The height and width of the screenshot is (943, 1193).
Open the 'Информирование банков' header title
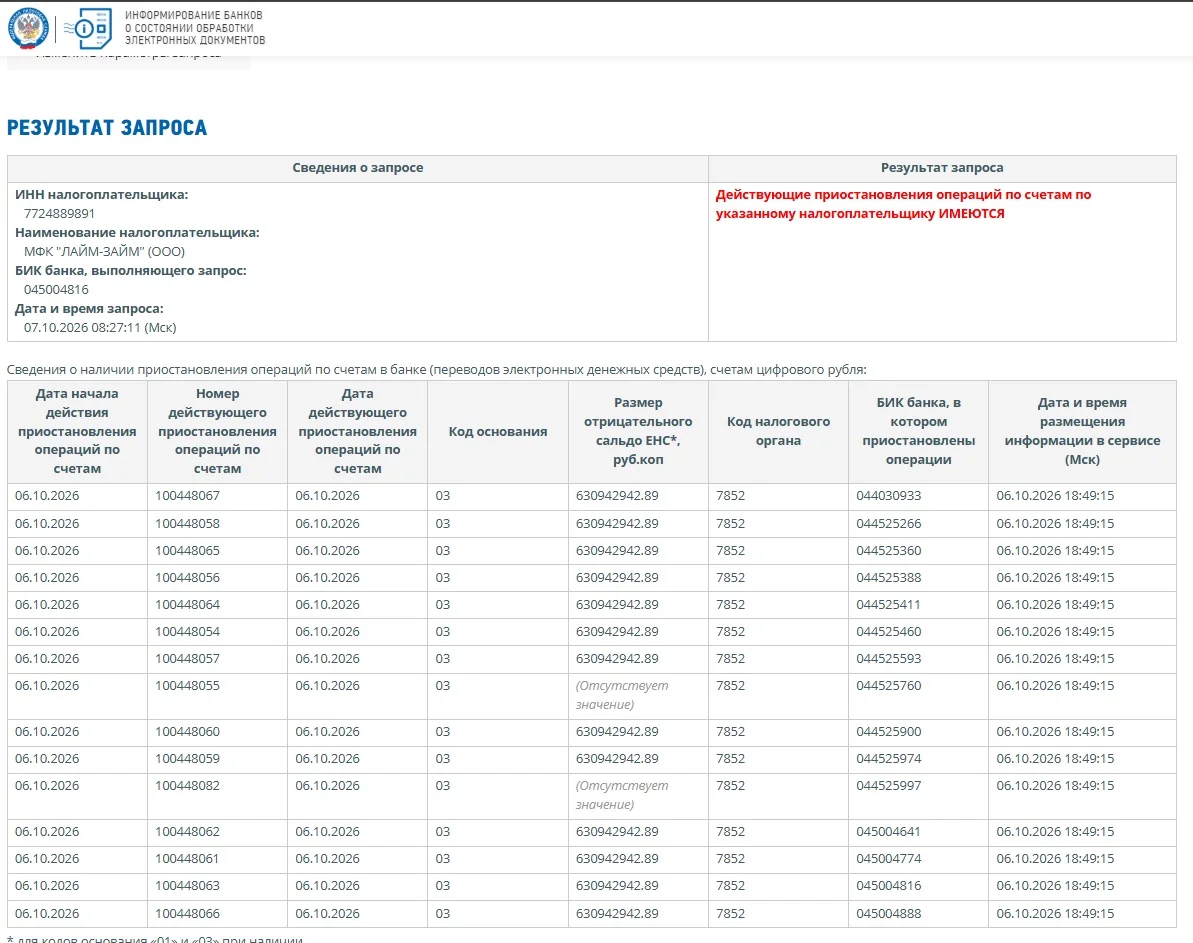[x=195, y=28]
